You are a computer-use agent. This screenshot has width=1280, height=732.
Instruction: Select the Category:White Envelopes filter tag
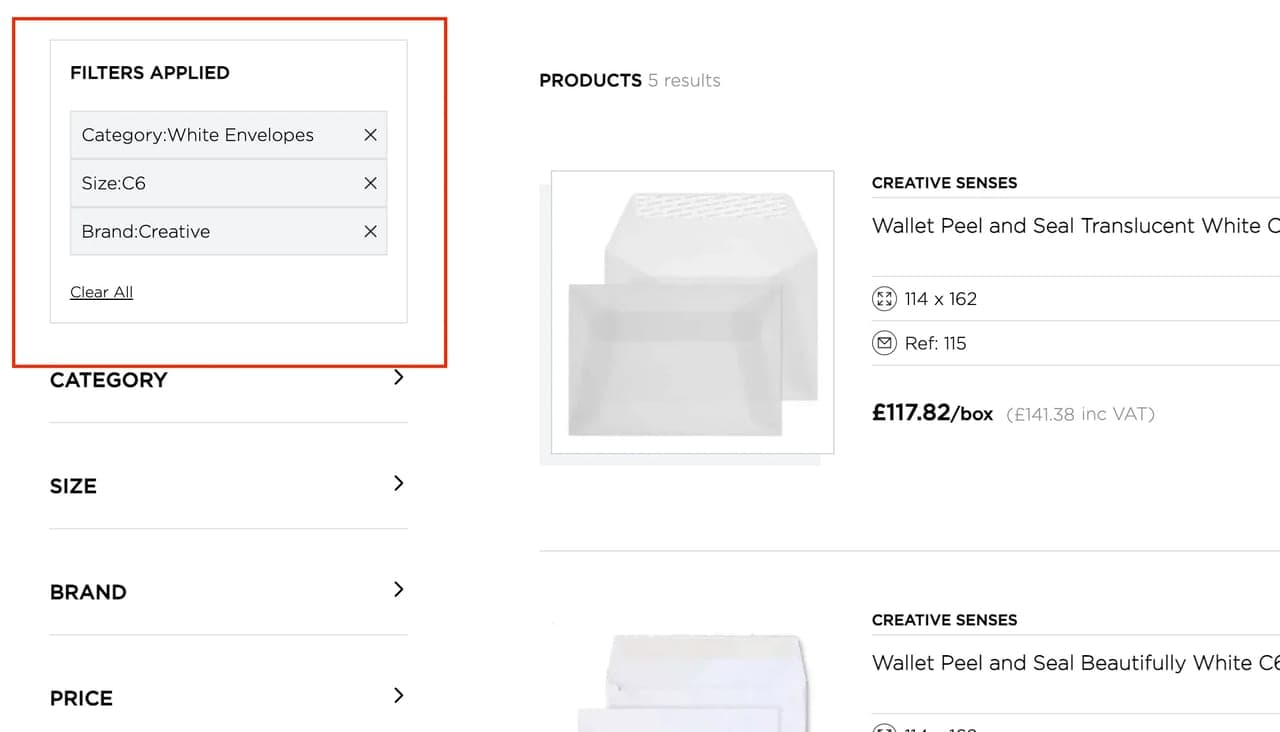[228, 135]
